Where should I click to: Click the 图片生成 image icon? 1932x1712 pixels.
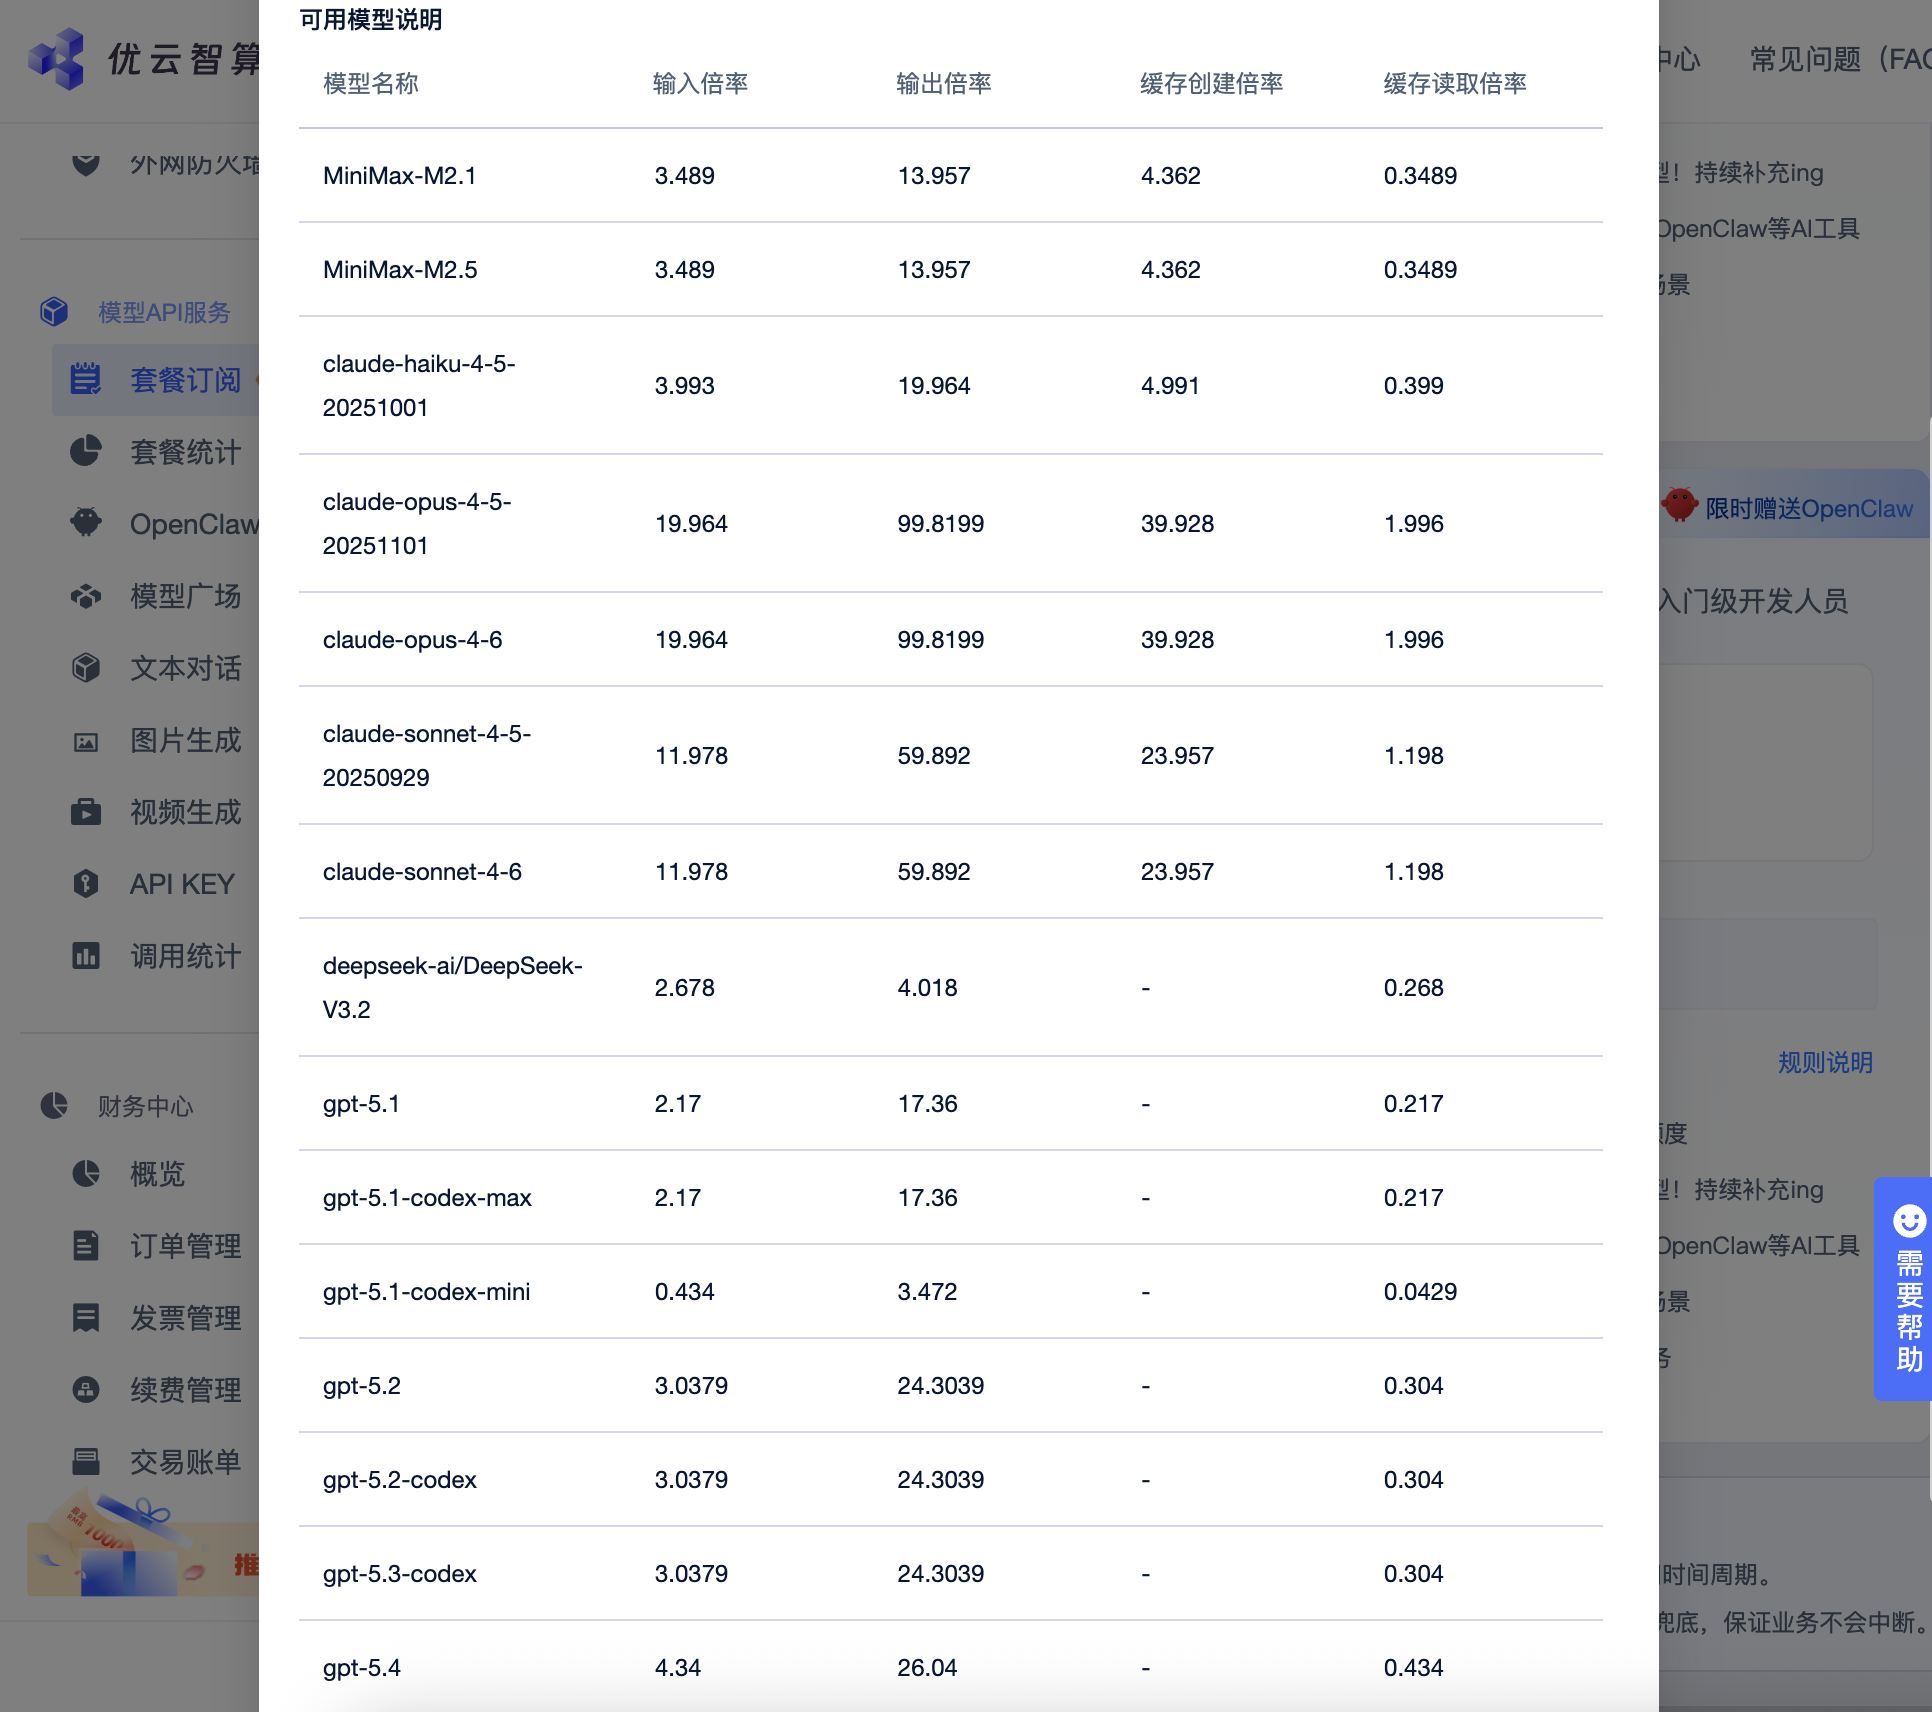click(x=86, y=741)
